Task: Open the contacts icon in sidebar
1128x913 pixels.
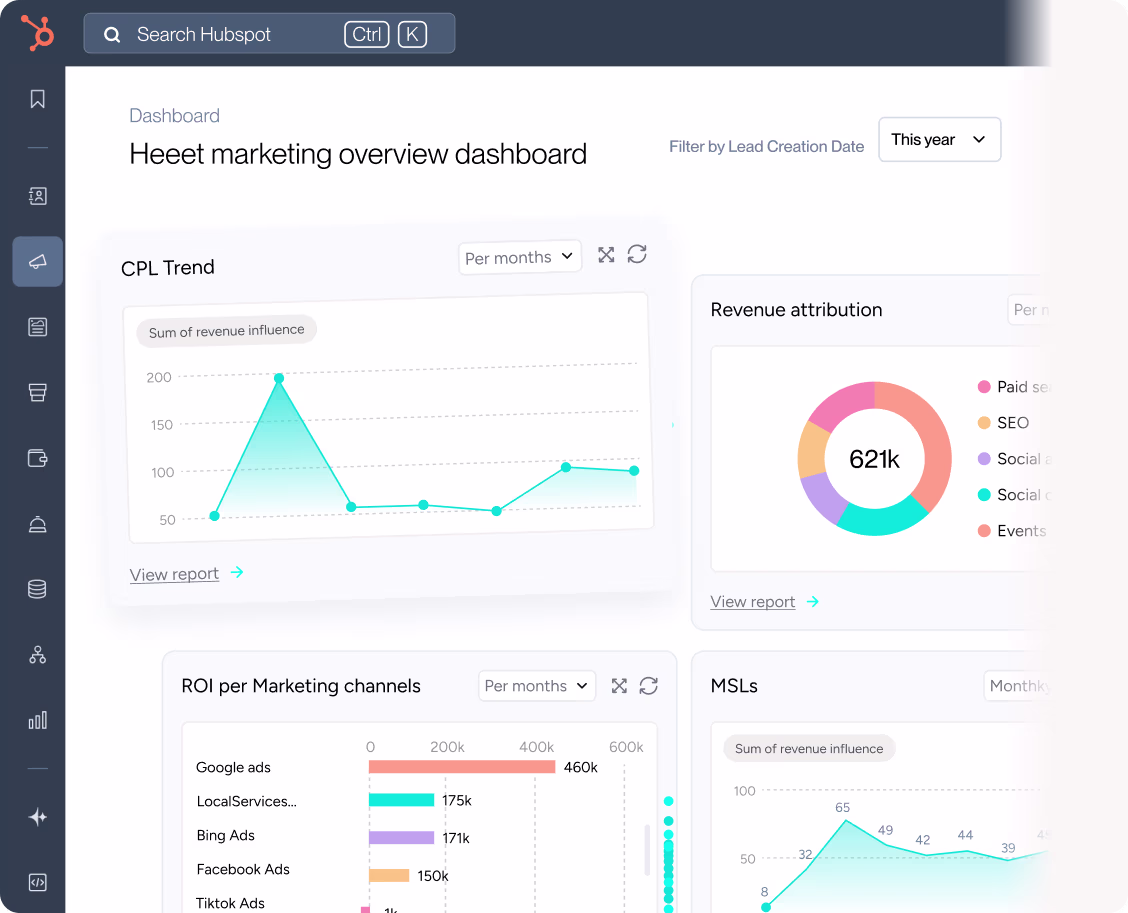Action: tap(37, 196)
